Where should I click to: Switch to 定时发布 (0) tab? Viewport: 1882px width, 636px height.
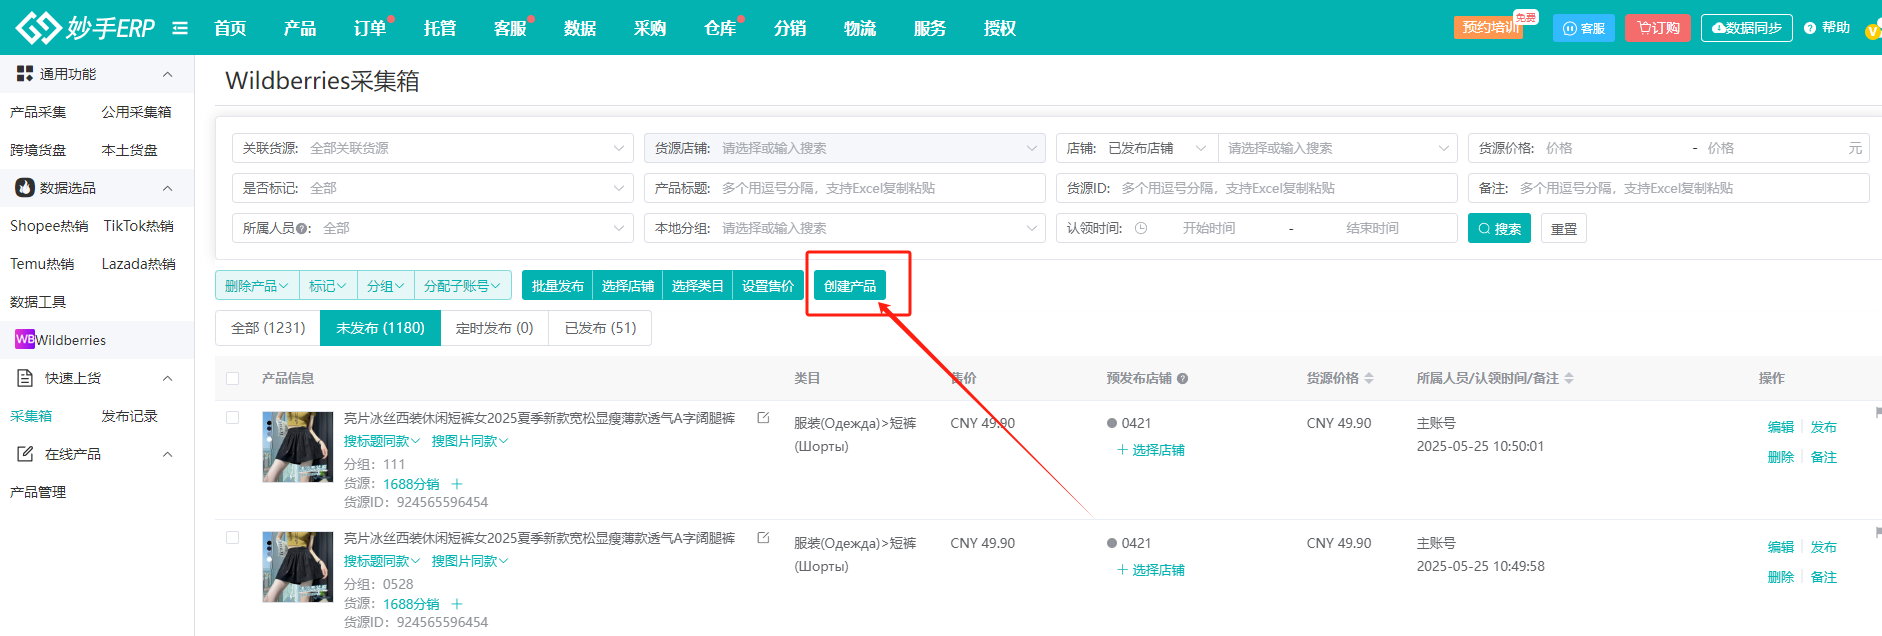[x=494, y=328]
